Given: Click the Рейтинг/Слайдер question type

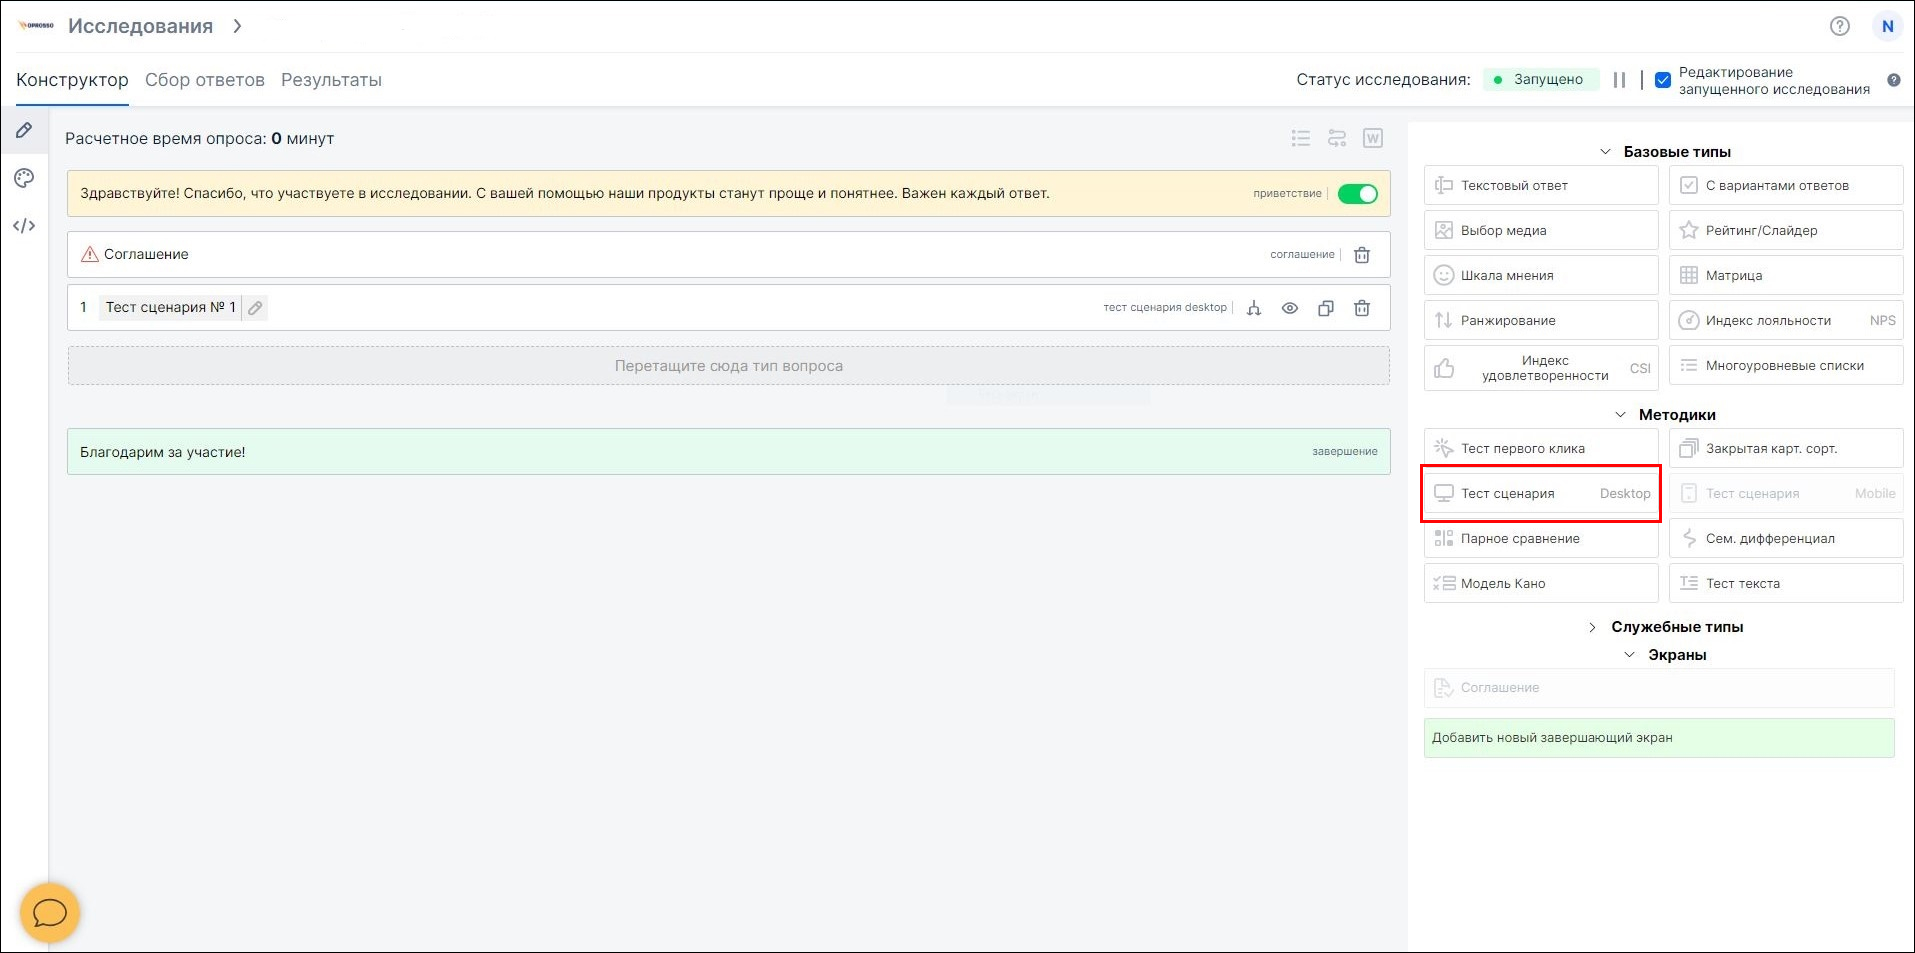Looking at the screenshot, I should (x=1785, y=230).
